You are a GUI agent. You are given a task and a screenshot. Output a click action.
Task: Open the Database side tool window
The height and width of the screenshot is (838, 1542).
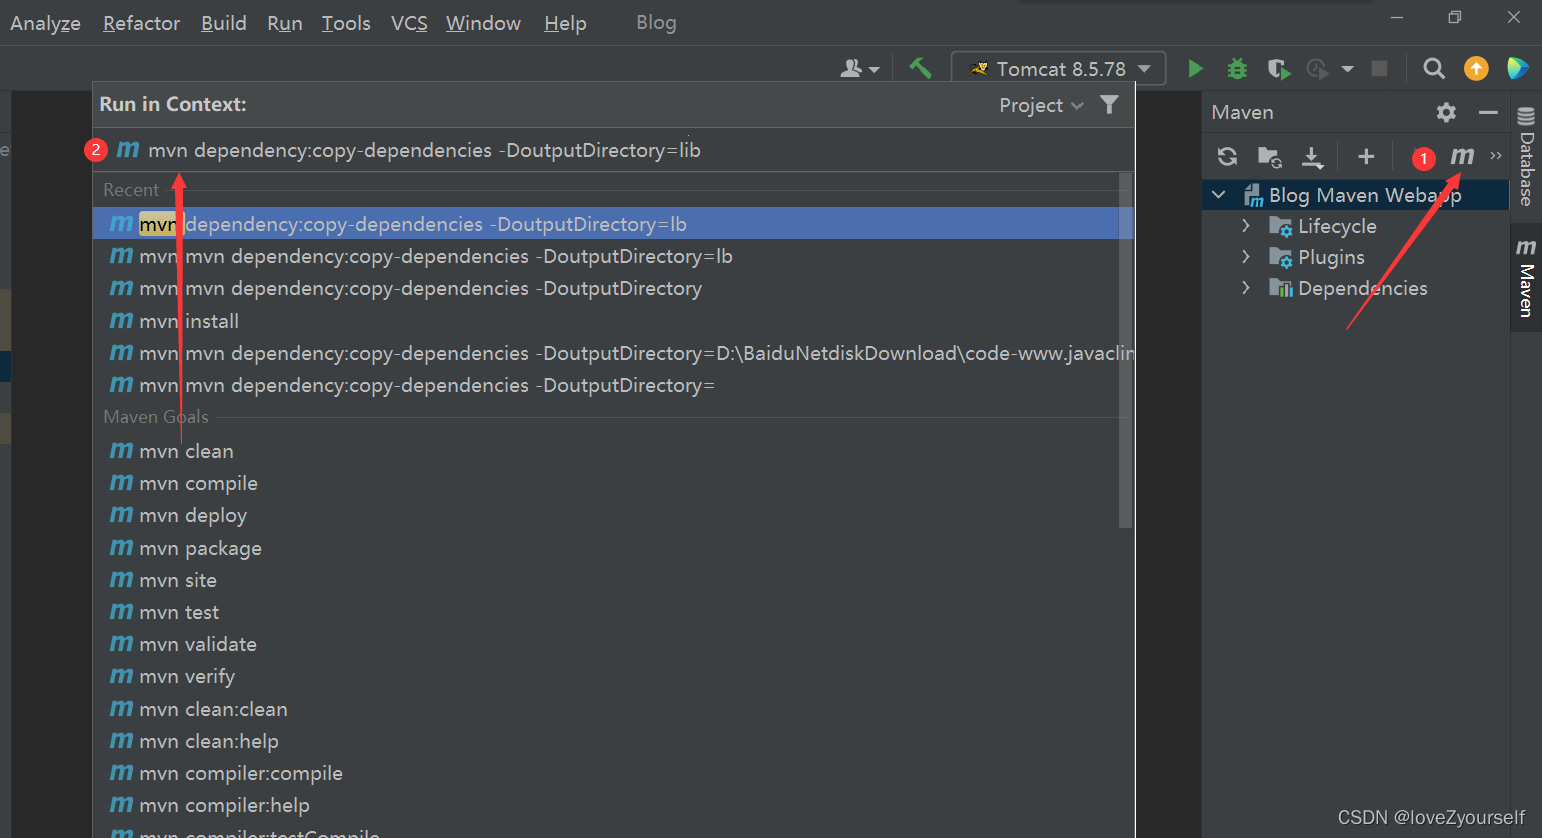pyautogui.click(x=1526, y=155)
